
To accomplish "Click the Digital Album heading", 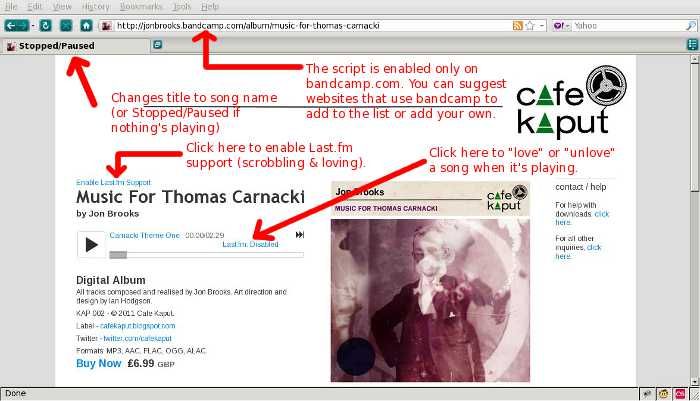I will (111, 280).
